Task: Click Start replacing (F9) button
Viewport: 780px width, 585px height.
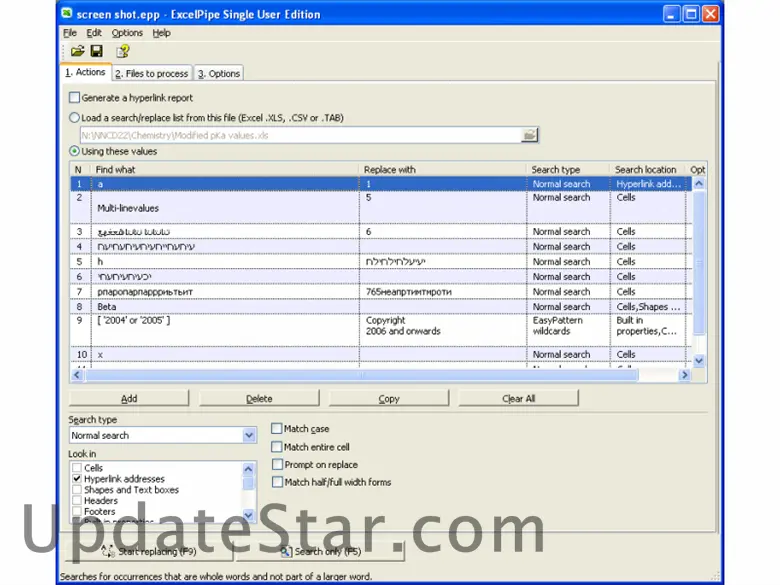Action: point(149,551)
